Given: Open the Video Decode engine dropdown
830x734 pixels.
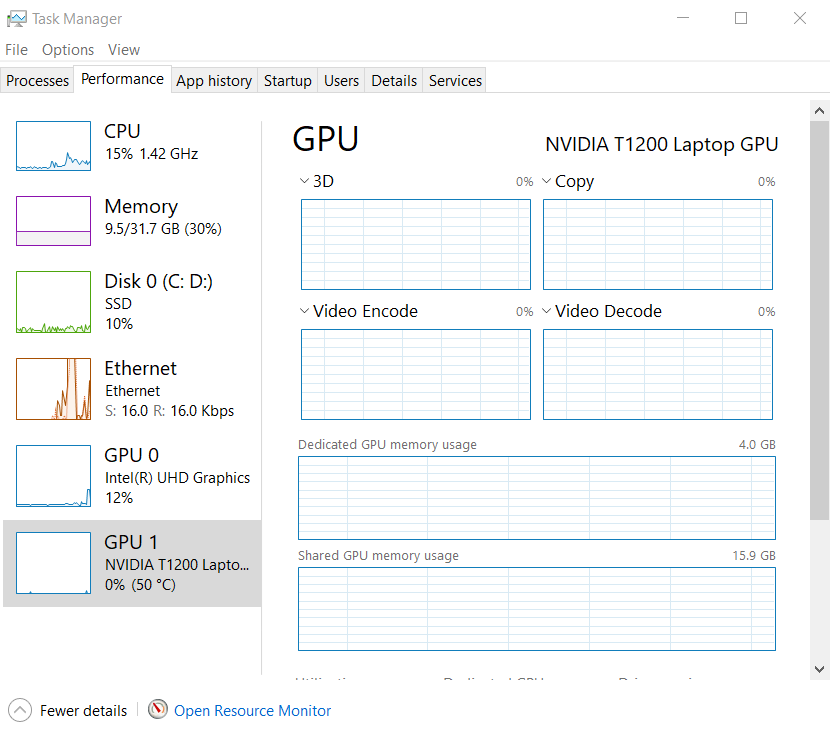Looking at the screenshot, I should pyautogui.click(x=547, y=311).
